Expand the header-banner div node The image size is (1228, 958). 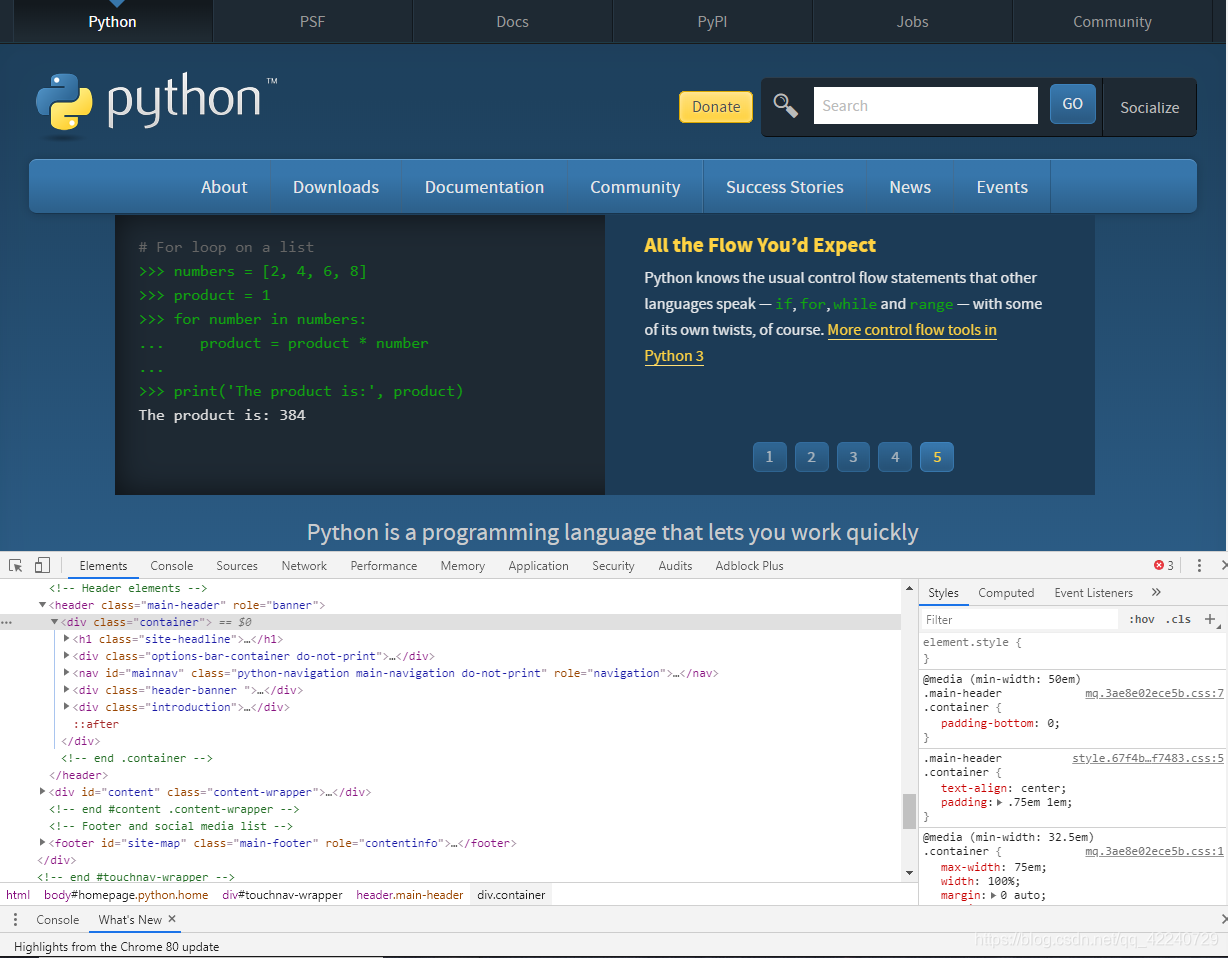pos(66,690)
